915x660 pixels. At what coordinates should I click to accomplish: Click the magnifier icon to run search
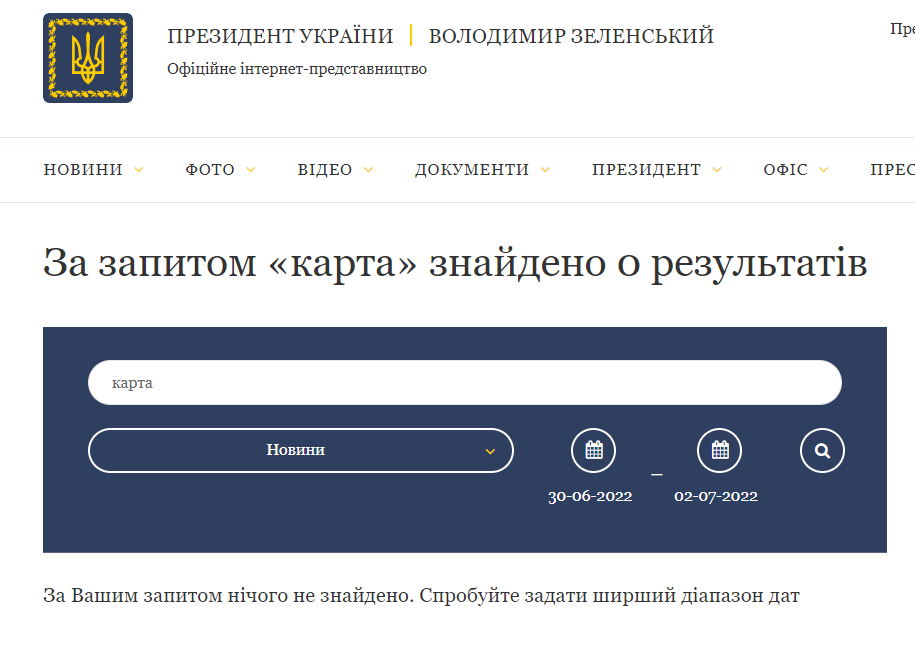822,450
